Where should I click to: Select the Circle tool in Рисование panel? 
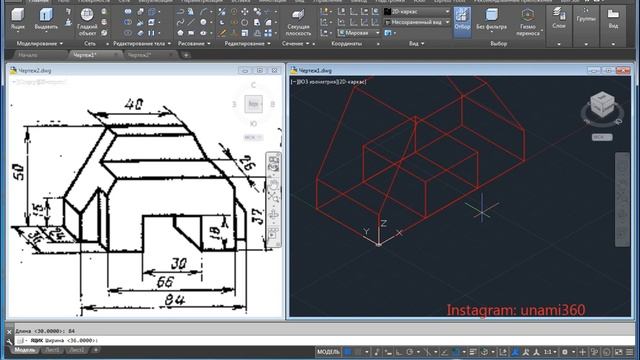[203, 22]
